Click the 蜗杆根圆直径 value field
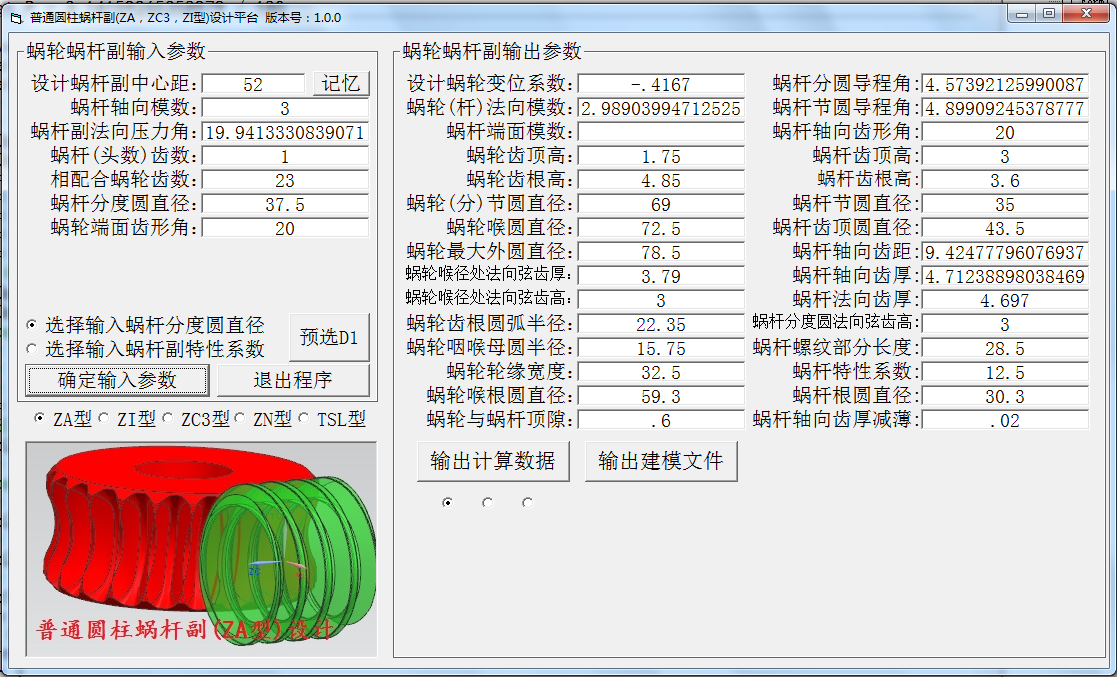The image size is (1117, 677). point(1005,396)
